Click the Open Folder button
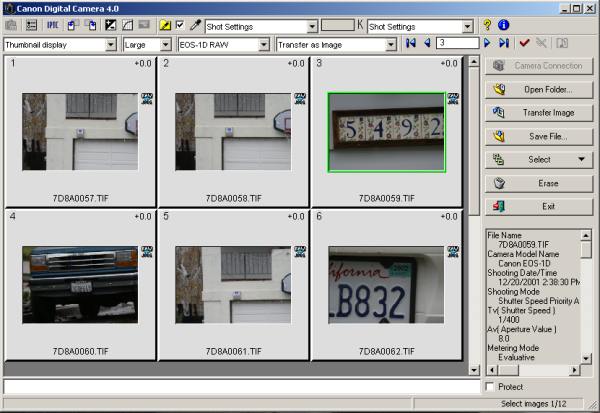This screenshot has width=600, height=413. click(539, 90)
